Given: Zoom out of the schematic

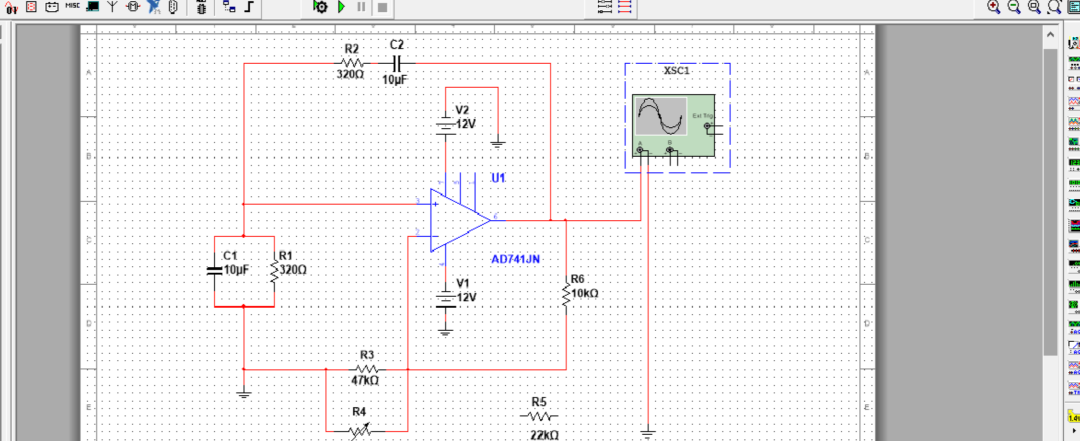Looking at the screenshot, I should pyautogui.click(x=1014, y=7).
